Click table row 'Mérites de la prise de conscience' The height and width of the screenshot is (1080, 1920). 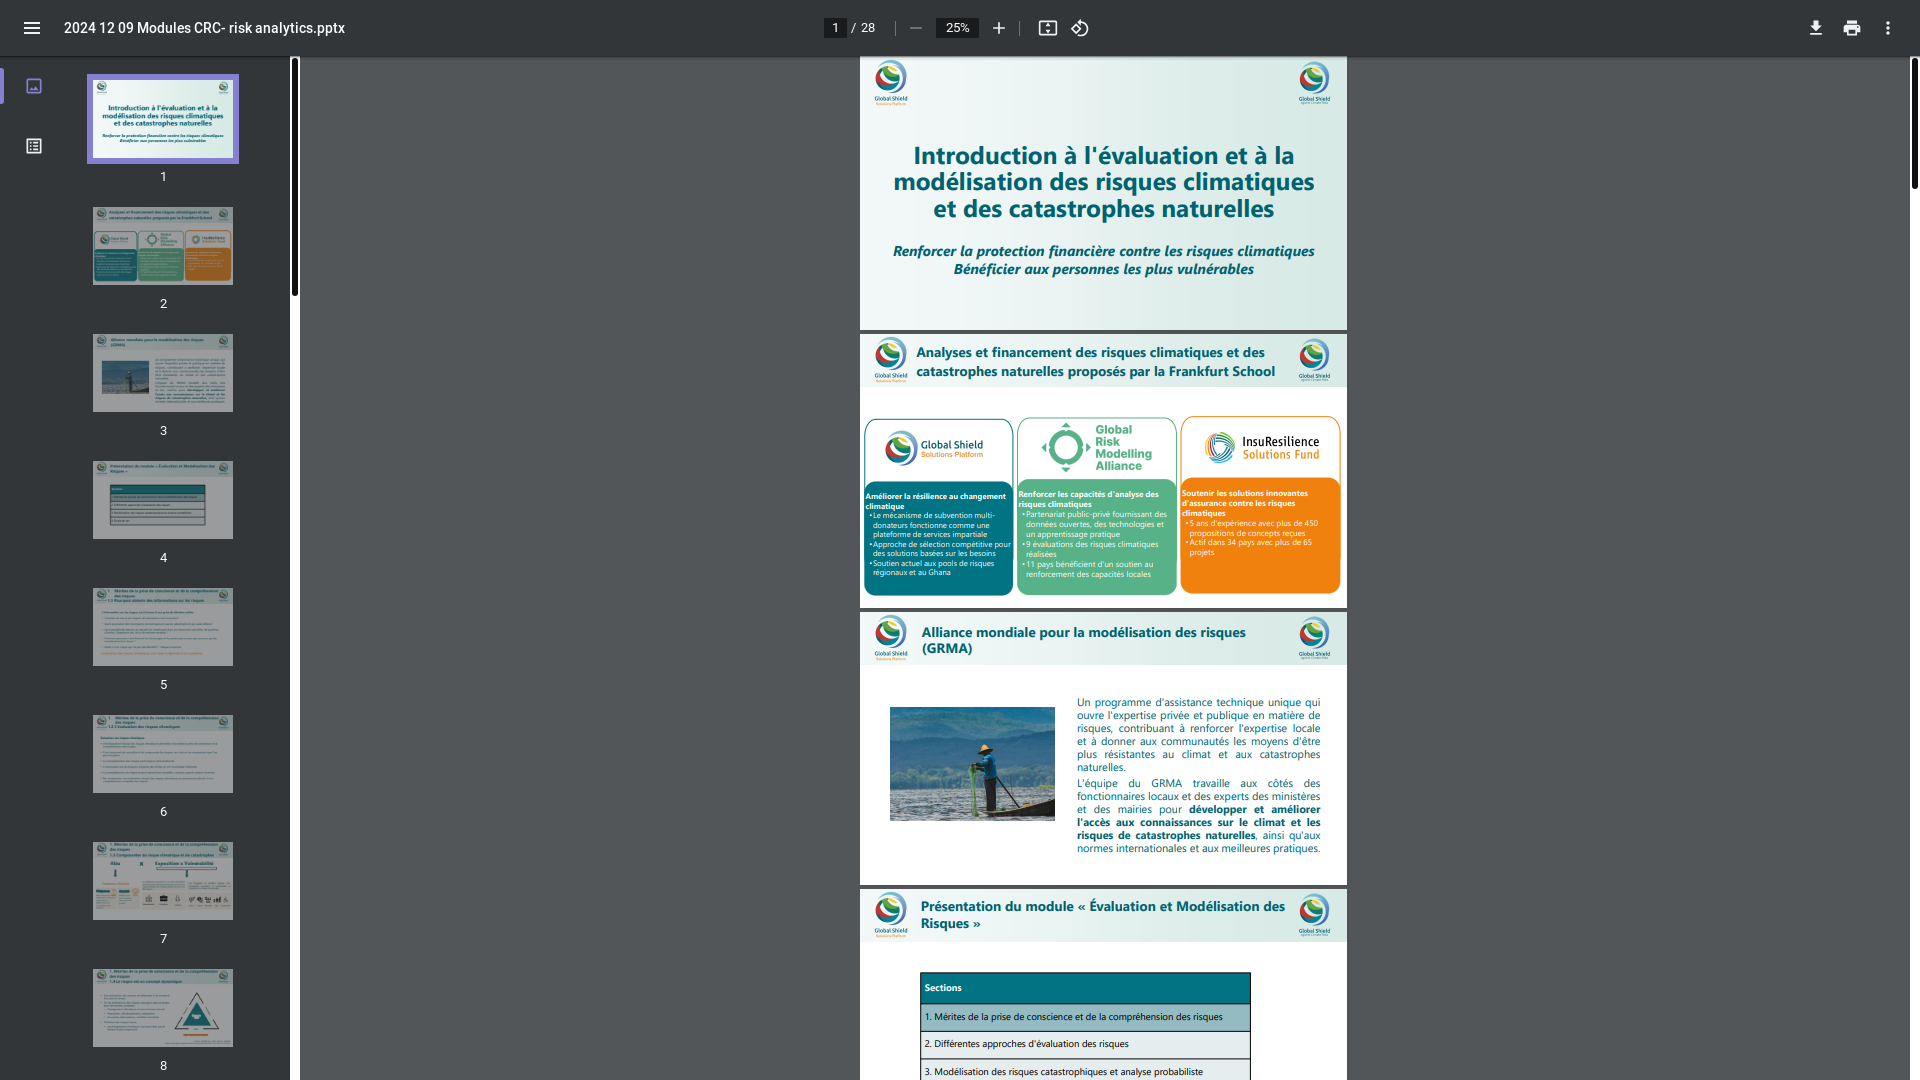(x=1085, y=1017)
